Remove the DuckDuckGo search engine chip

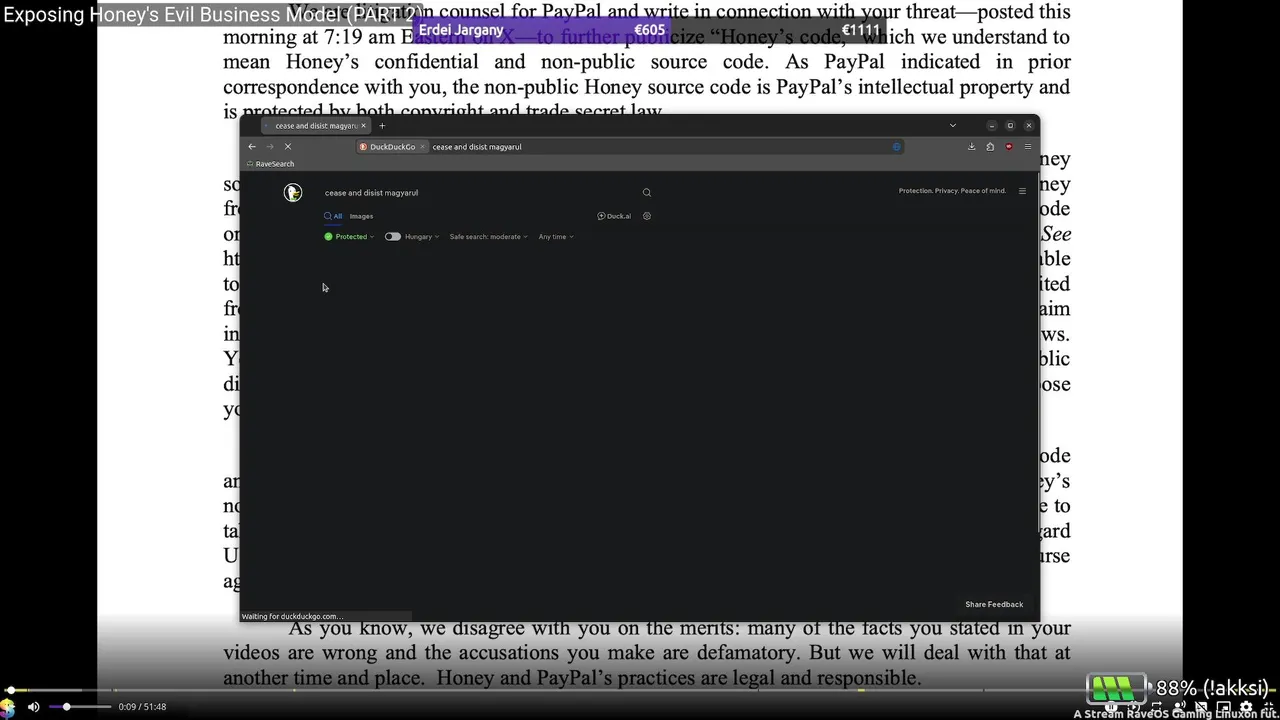click(422, 147)
